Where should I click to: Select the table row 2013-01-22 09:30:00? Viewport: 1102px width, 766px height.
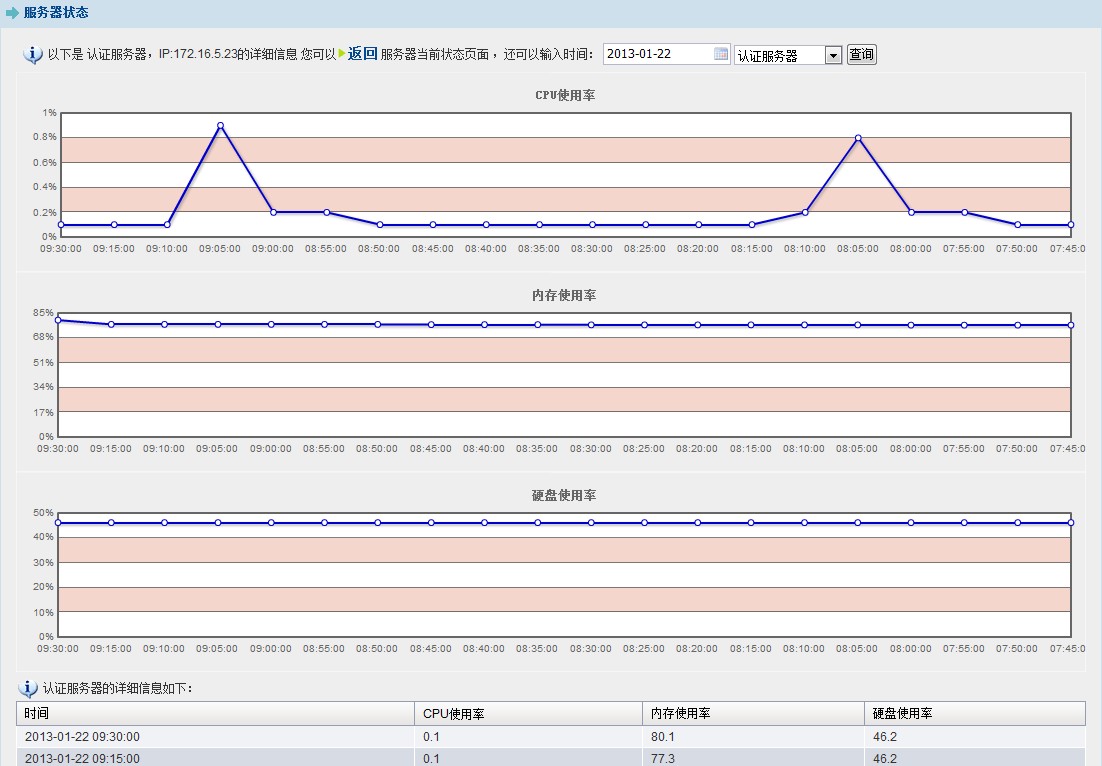[82, 736]
